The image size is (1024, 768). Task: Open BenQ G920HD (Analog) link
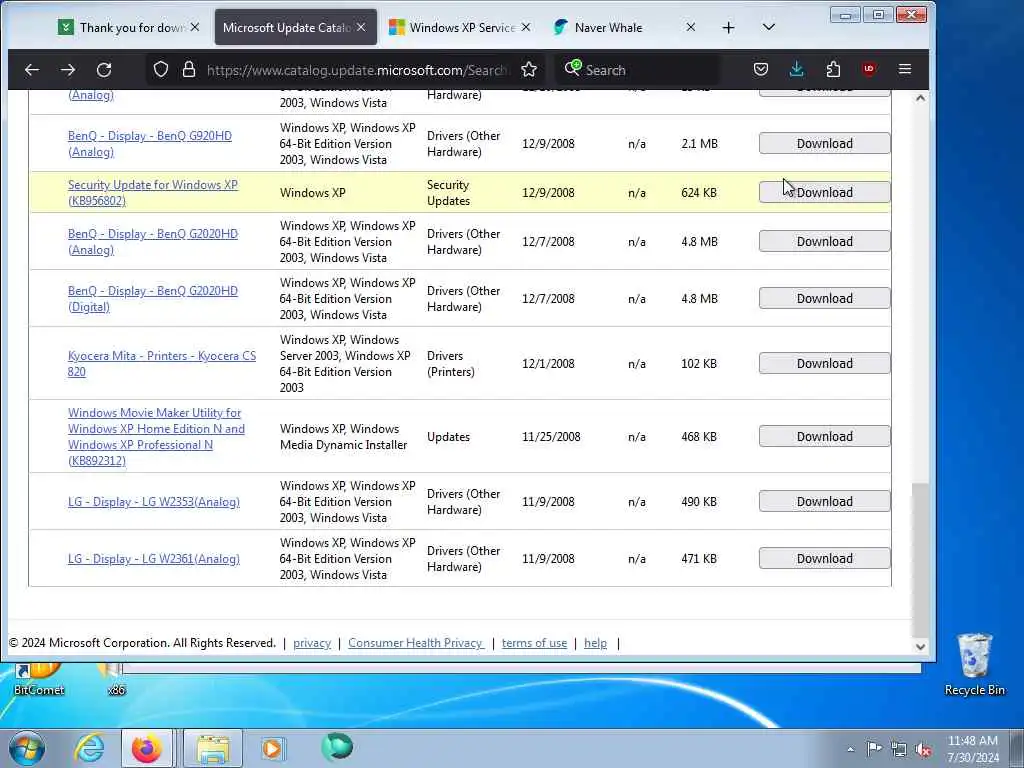pyautogui.click(x=150, y=144)
